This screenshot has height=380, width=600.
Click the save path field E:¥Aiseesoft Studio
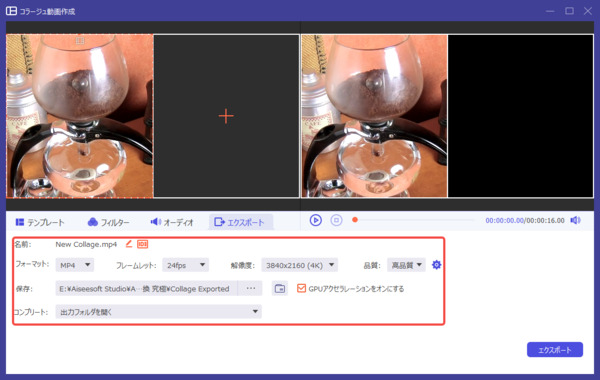pyautogui.click(x=147, y=288)
